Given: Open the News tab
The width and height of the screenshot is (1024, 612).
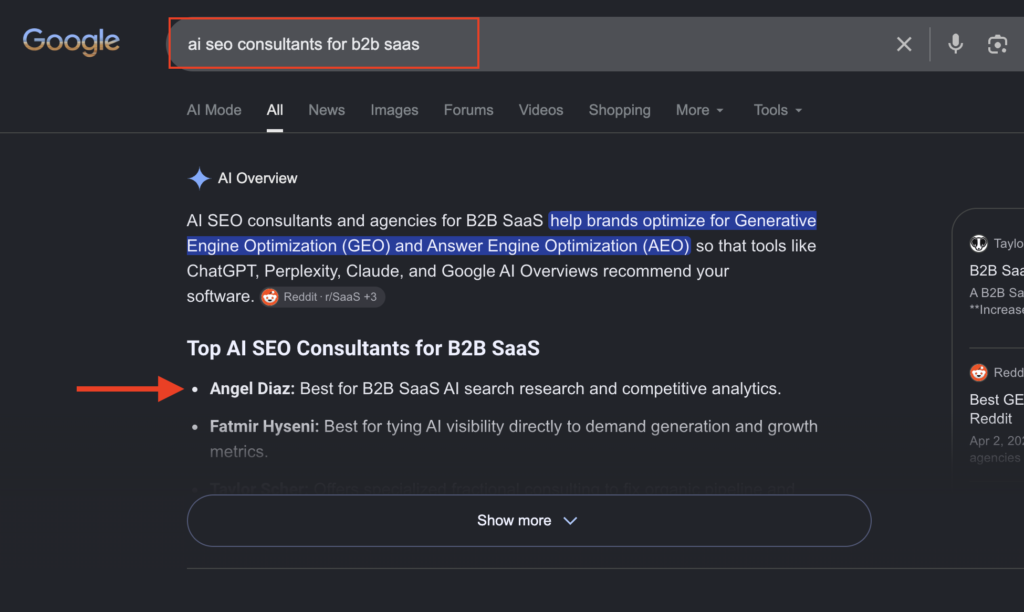Looking at the screenshot, I should pos(327,110).
